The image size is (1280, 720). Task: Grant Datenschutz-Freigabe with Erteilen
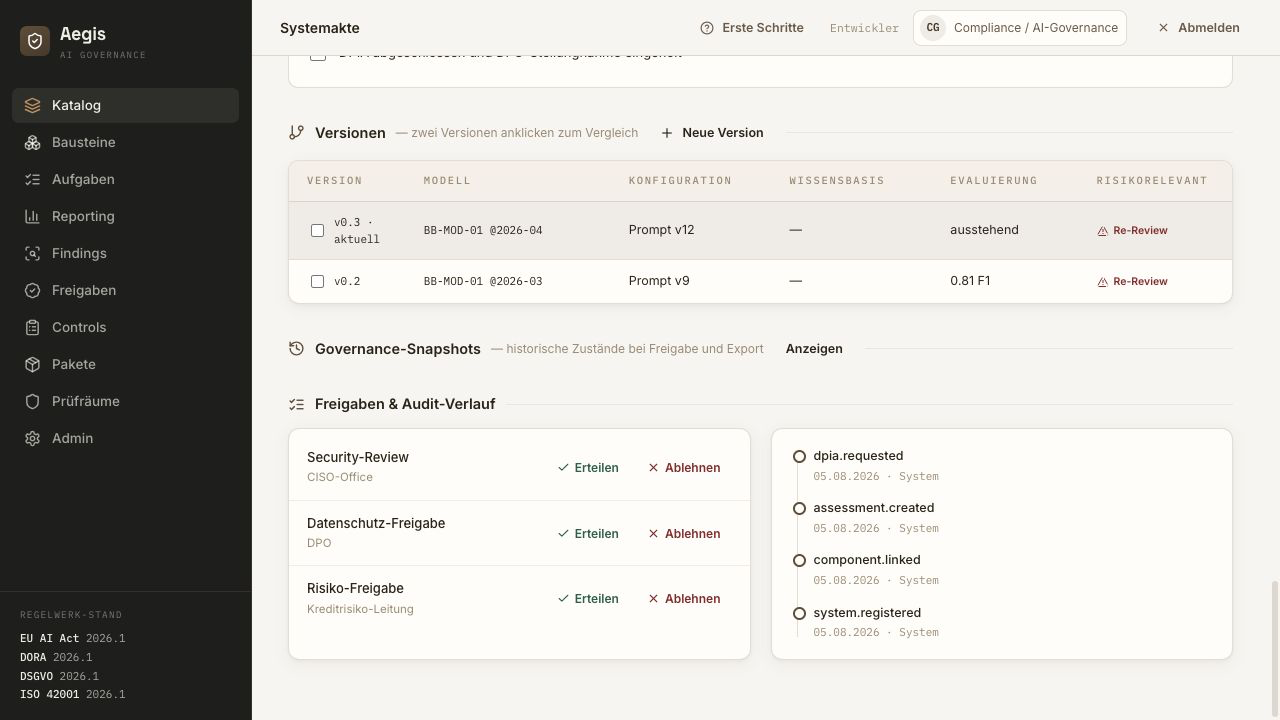[588, 533]
